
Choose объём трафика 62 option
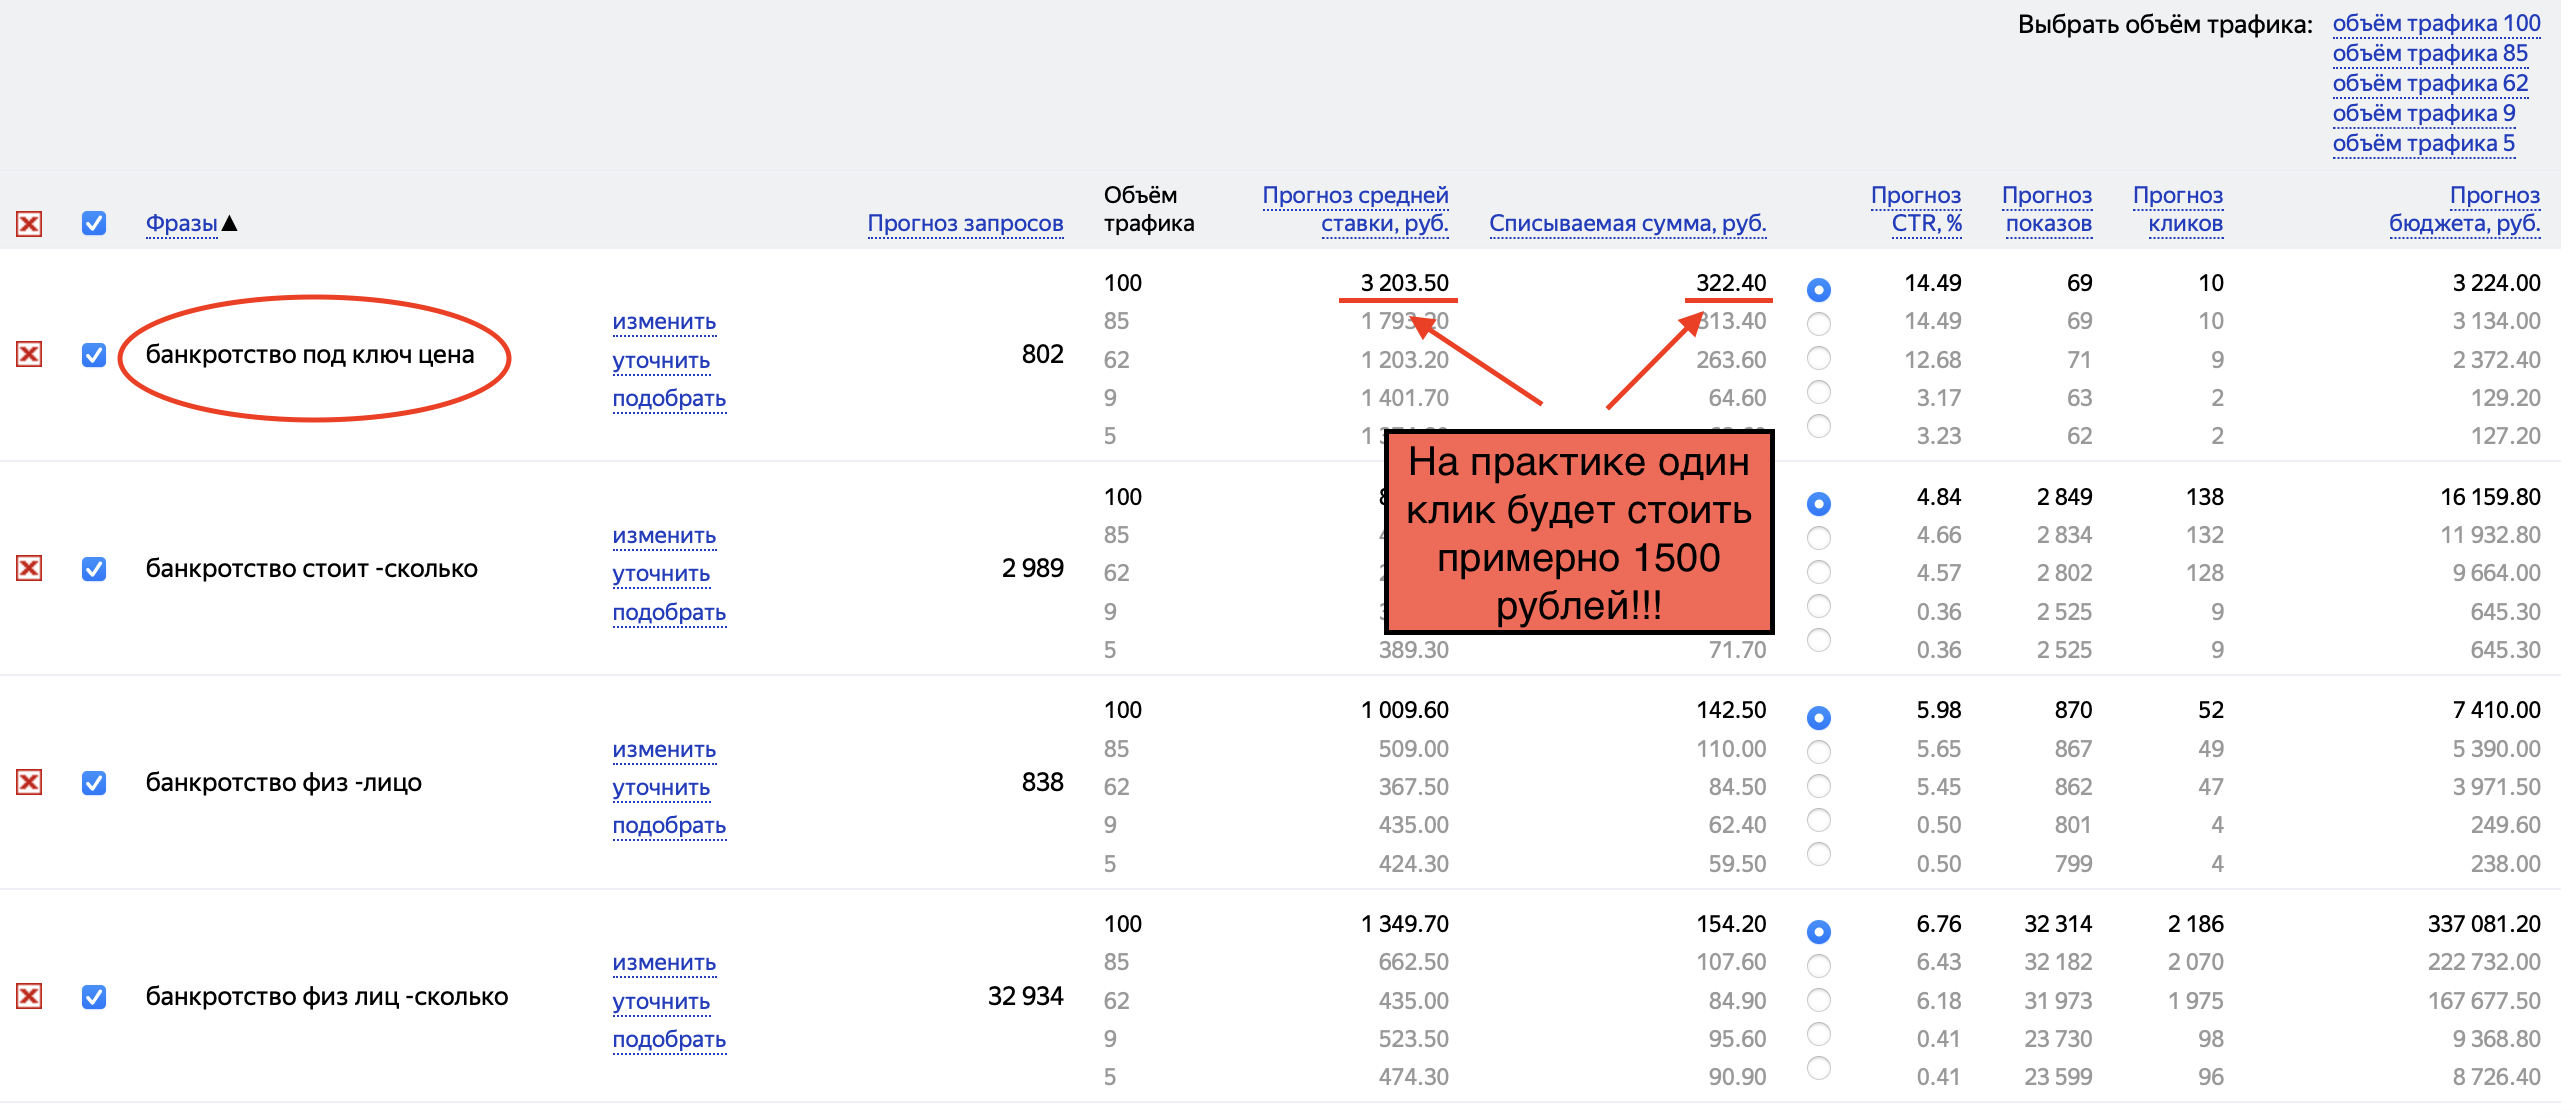click(x=2430, y=84)
